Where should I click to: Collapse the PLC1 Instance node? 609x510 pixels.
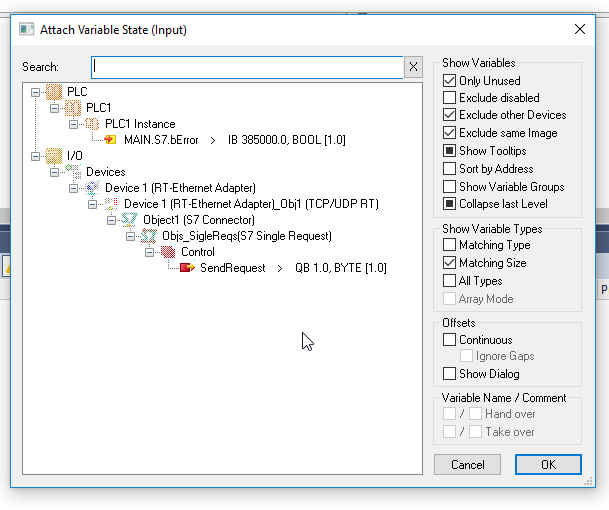pyautogui.click(x=73, y=124)
